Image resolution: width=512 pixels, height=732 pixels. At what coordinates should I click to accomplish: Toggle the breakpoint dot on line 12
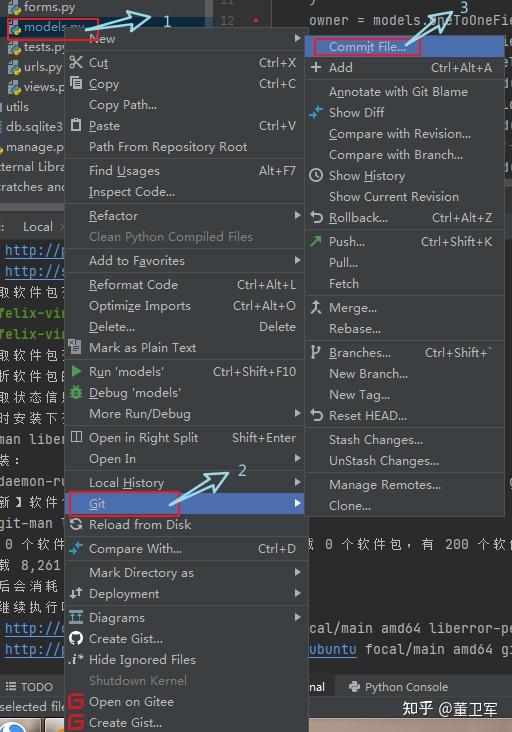256,21
